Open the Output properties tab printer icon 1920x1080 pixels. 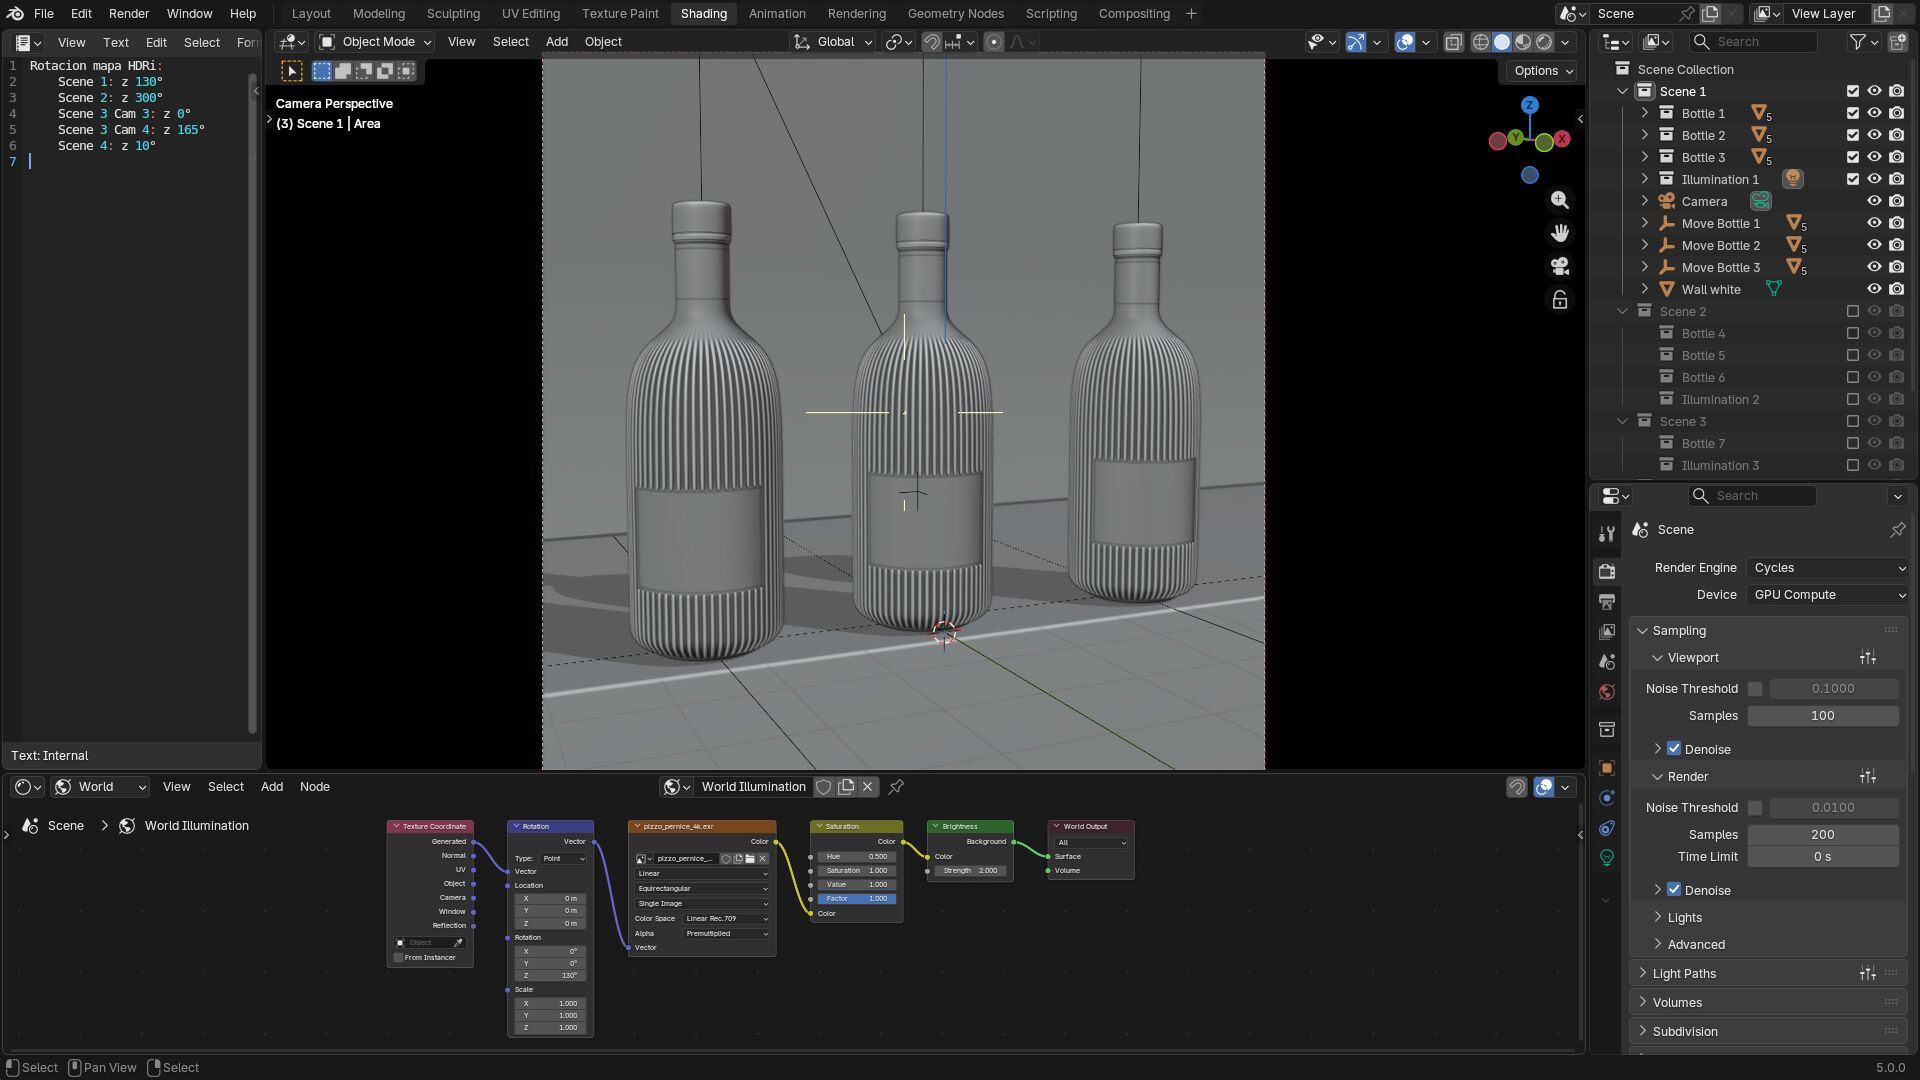pos(1607,602)
